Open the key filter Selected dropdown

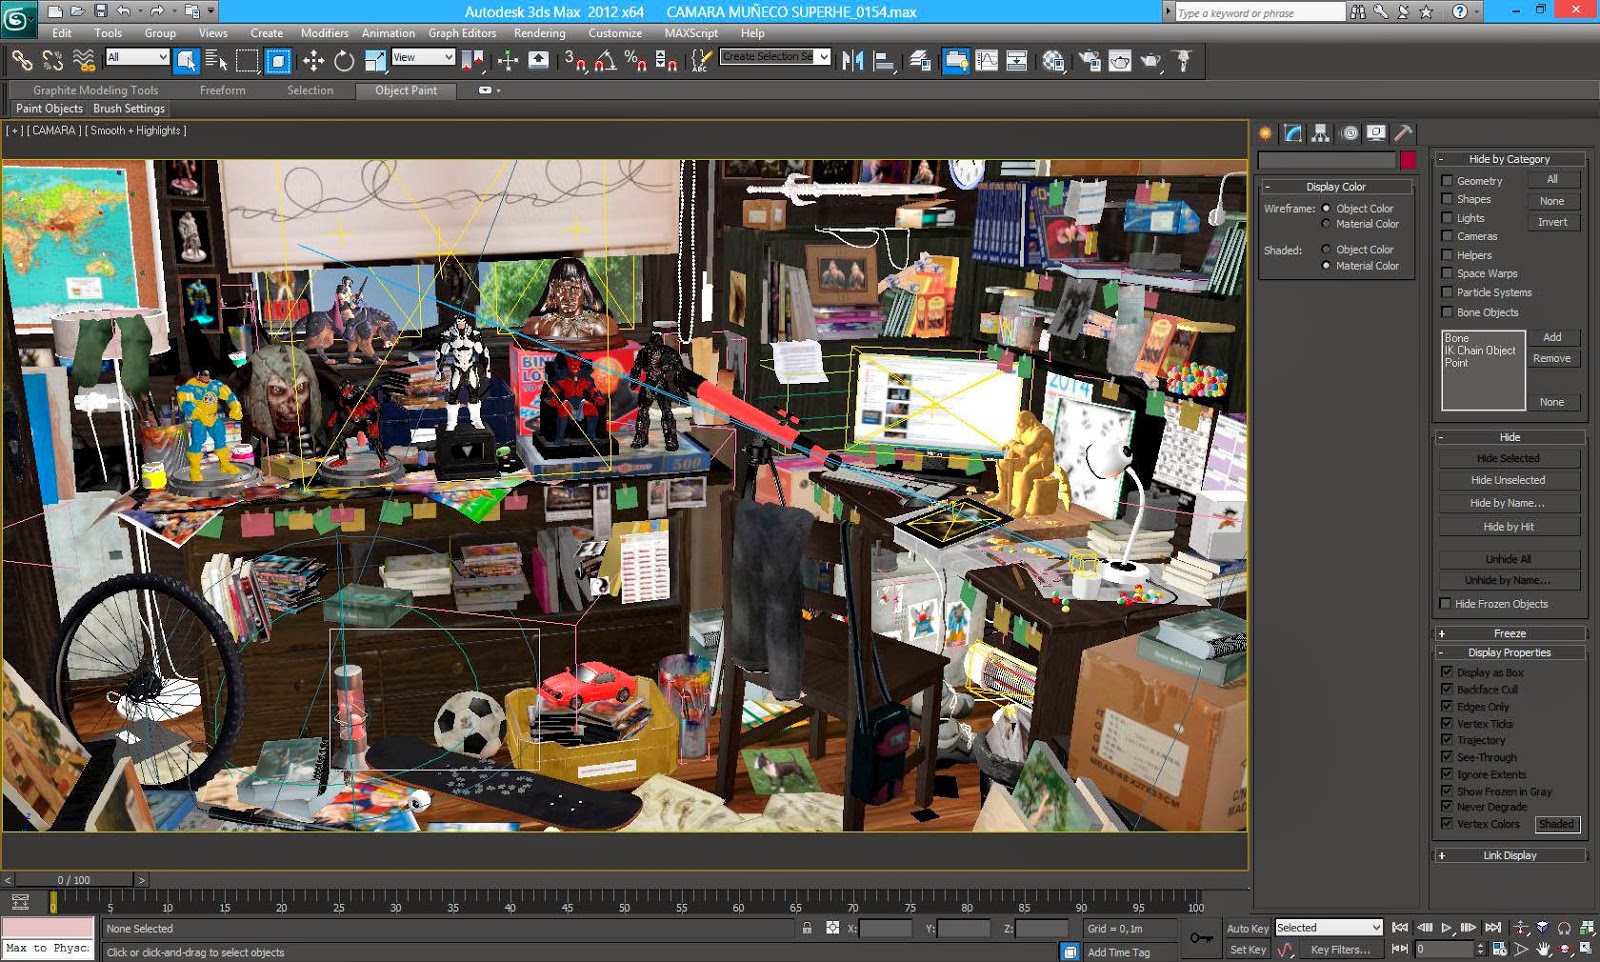coord(1328,928)
